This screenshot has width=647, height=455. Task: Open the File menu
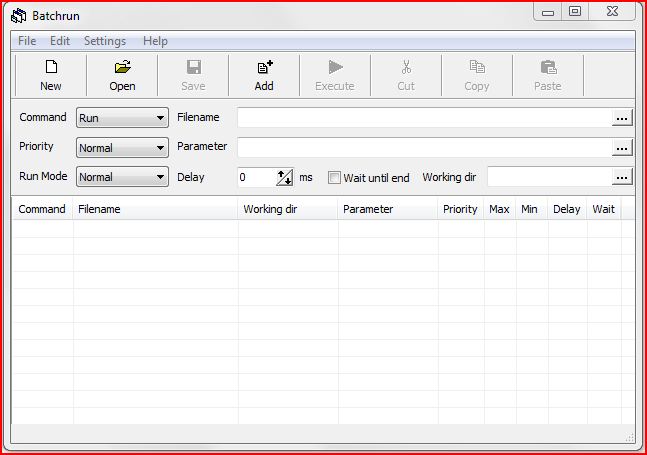[x=27, y=41]
